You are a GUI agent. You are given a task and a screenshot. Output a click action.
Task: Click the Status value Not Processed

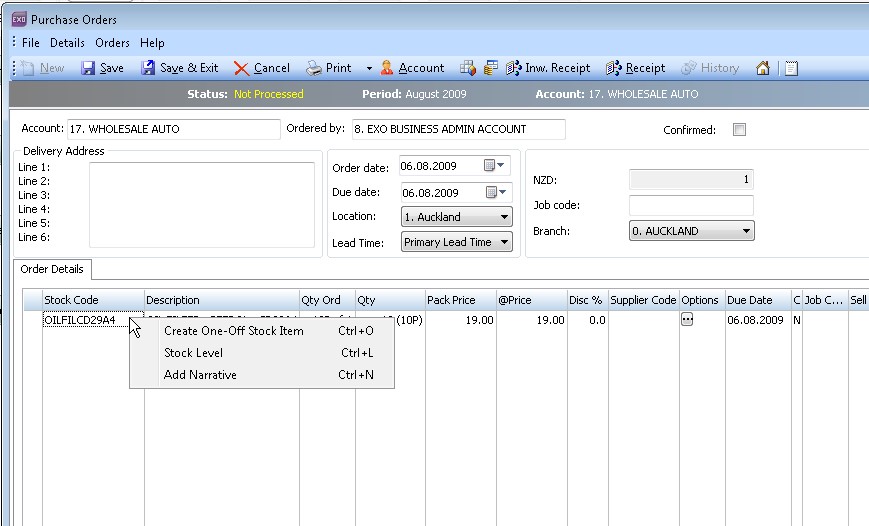click(268, 94)
